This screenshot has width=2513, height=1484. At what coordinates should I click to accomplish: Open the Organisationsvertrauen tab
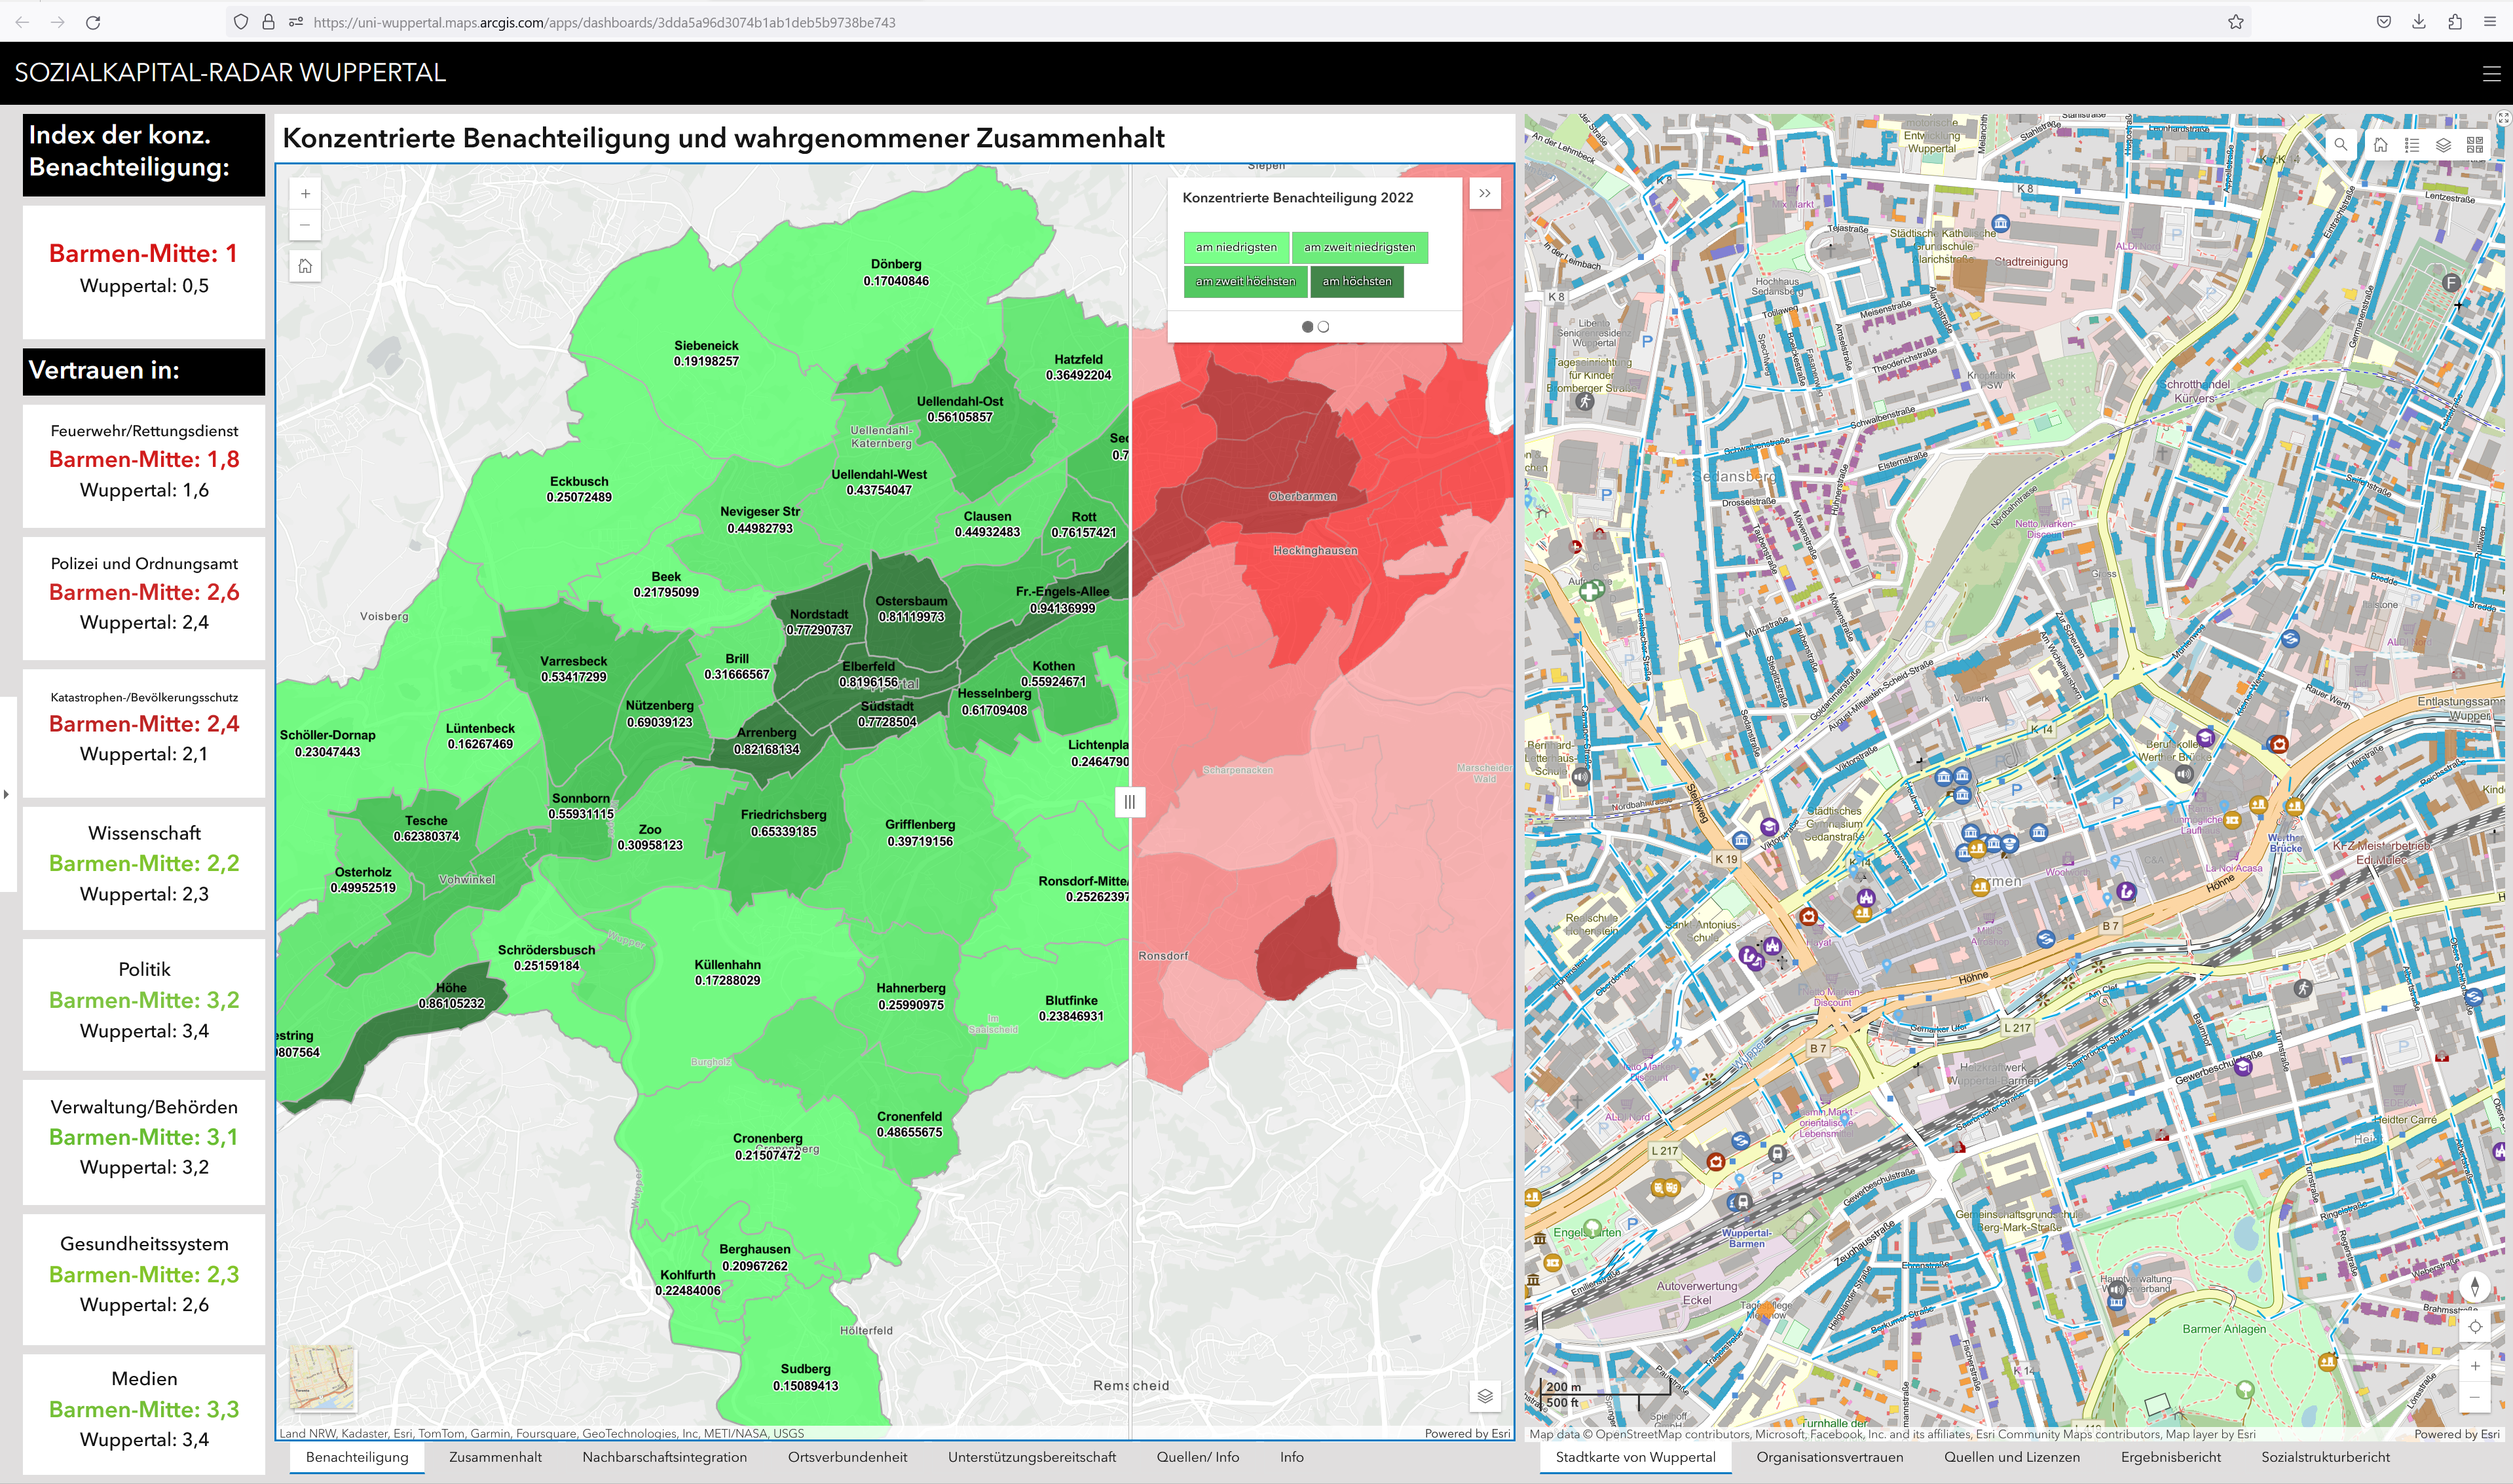pos(1829,1457)
